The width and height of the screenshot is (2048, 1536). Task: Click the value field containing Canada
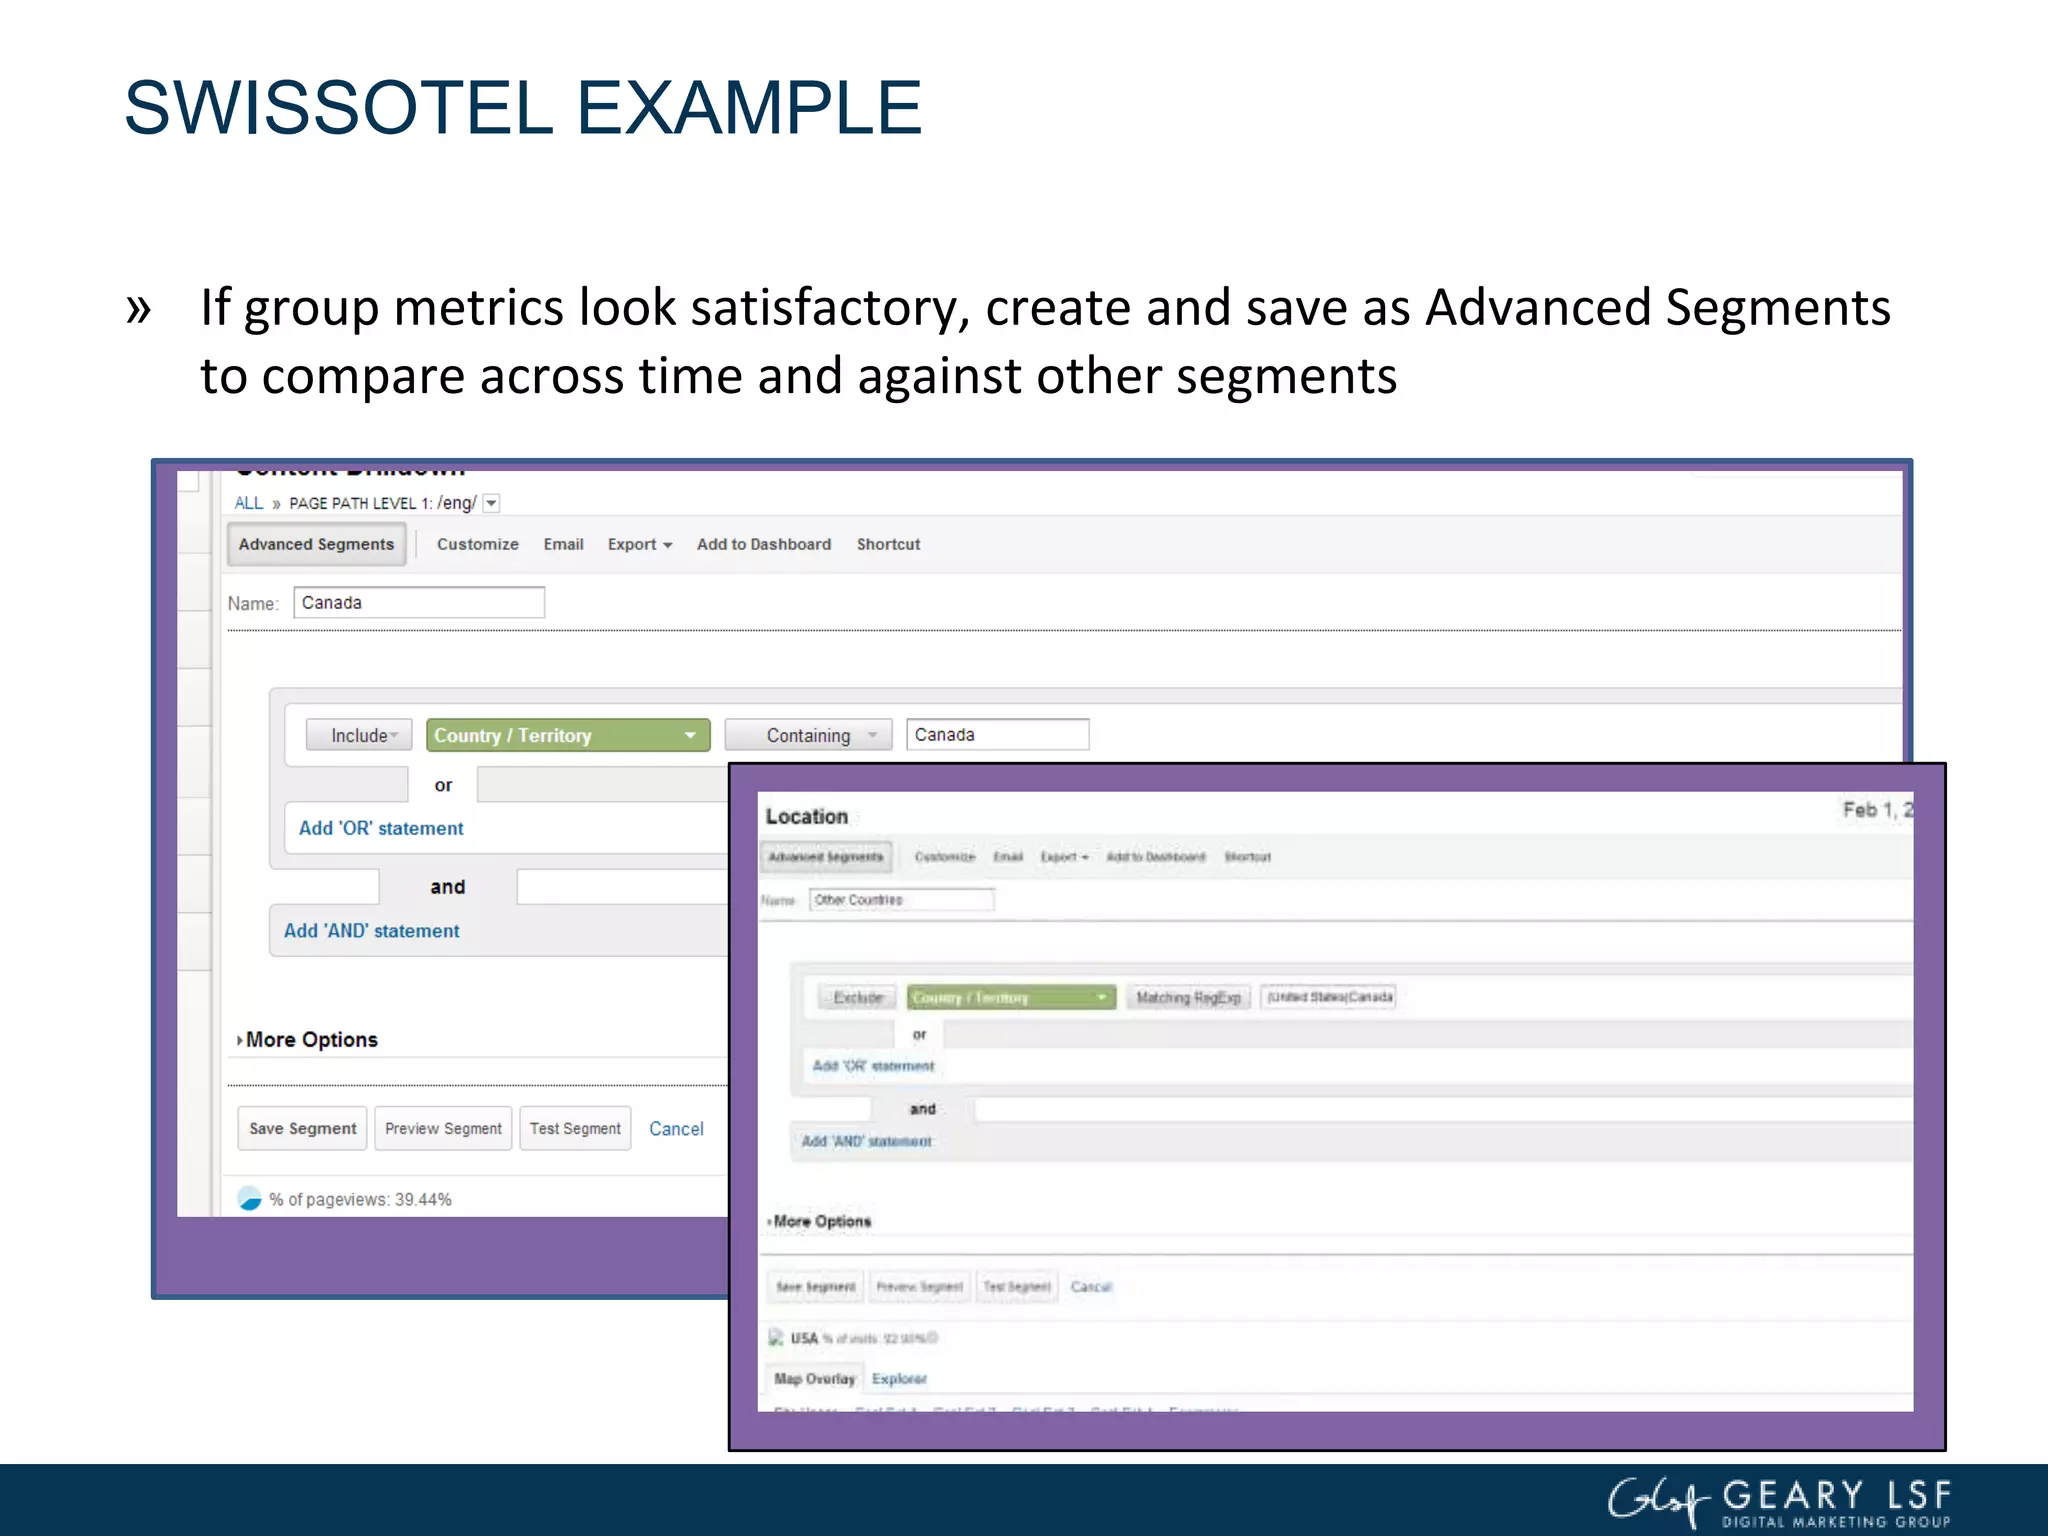997,734
